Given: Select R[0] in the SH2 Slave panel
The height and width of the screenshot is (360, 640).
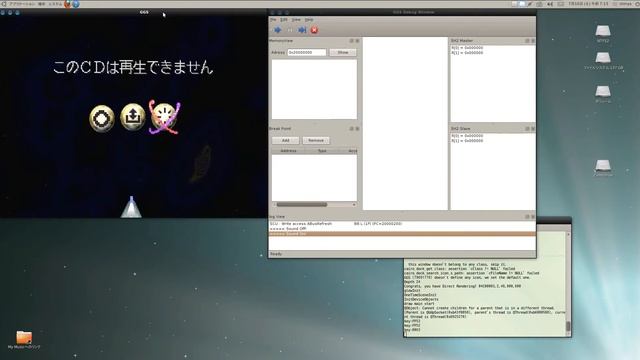Looking at the screenshot, I should pos(467,136).
